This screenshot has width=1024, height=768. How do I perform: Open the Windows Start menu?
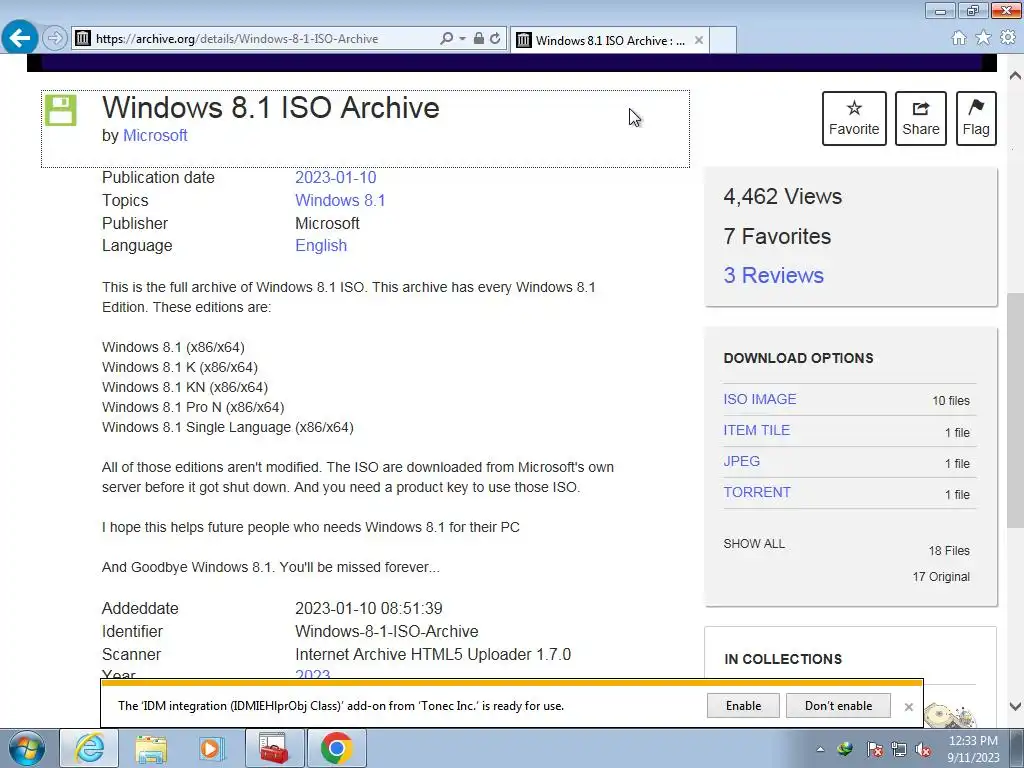26,748
